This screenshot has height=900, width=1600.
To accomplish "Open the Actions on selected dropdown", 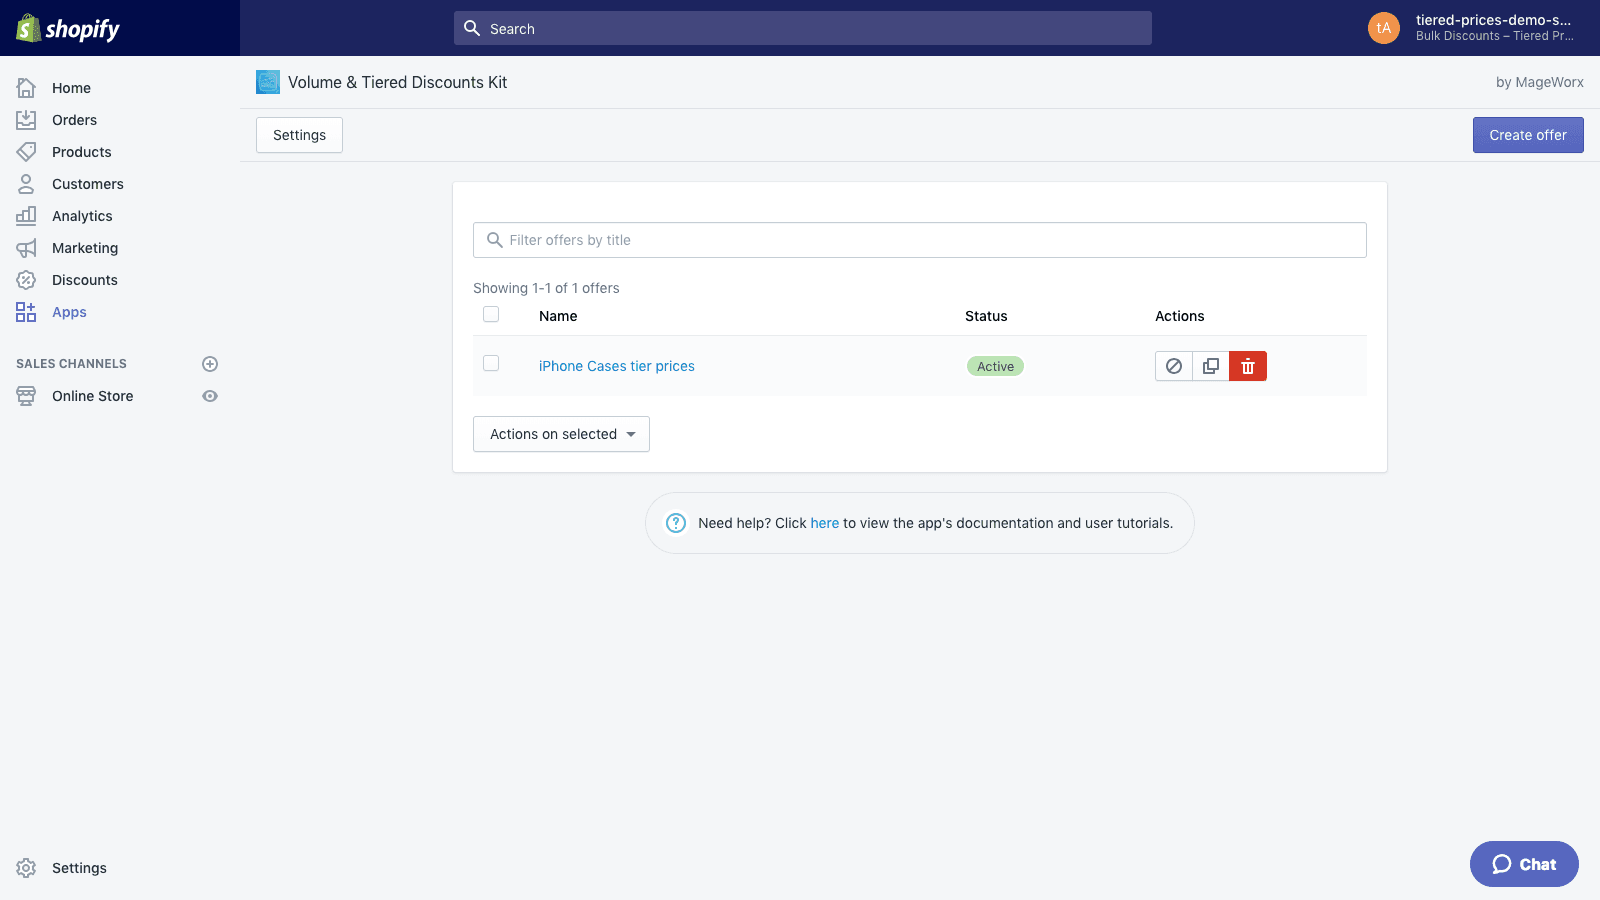I will pos(561,434).
